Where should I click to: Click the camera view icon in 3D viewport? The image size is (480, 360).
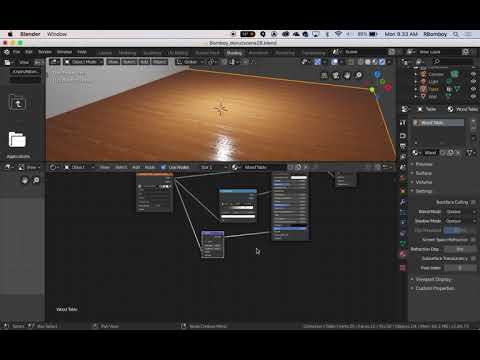point(336,75)
